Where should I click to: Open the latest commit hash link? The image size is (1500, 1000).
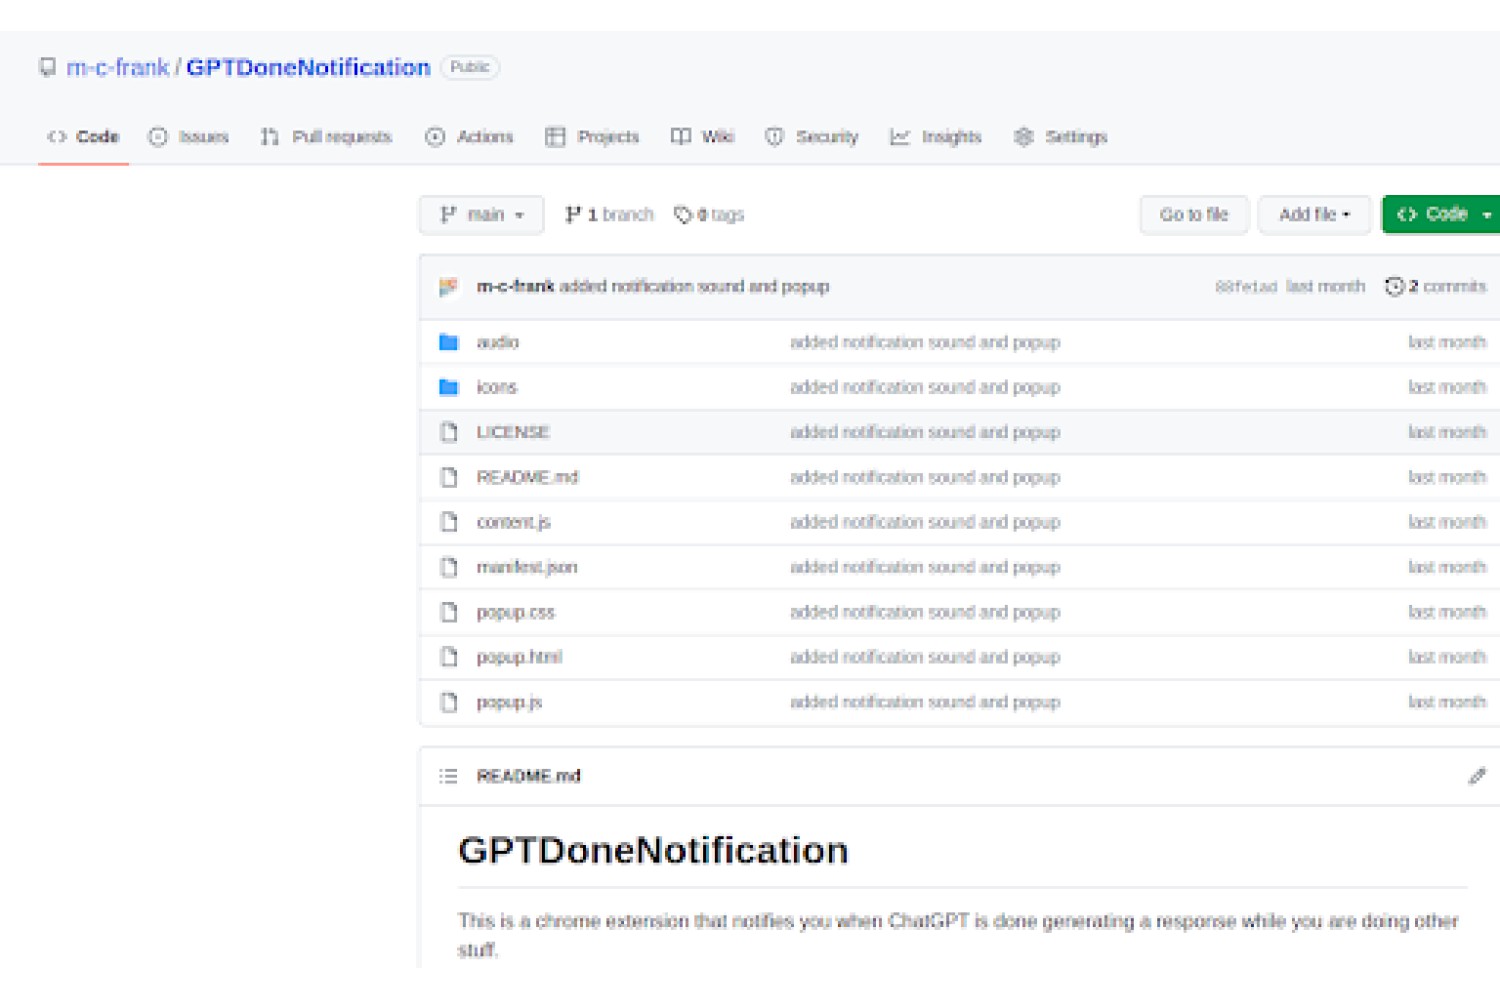tap(1245, 287)
